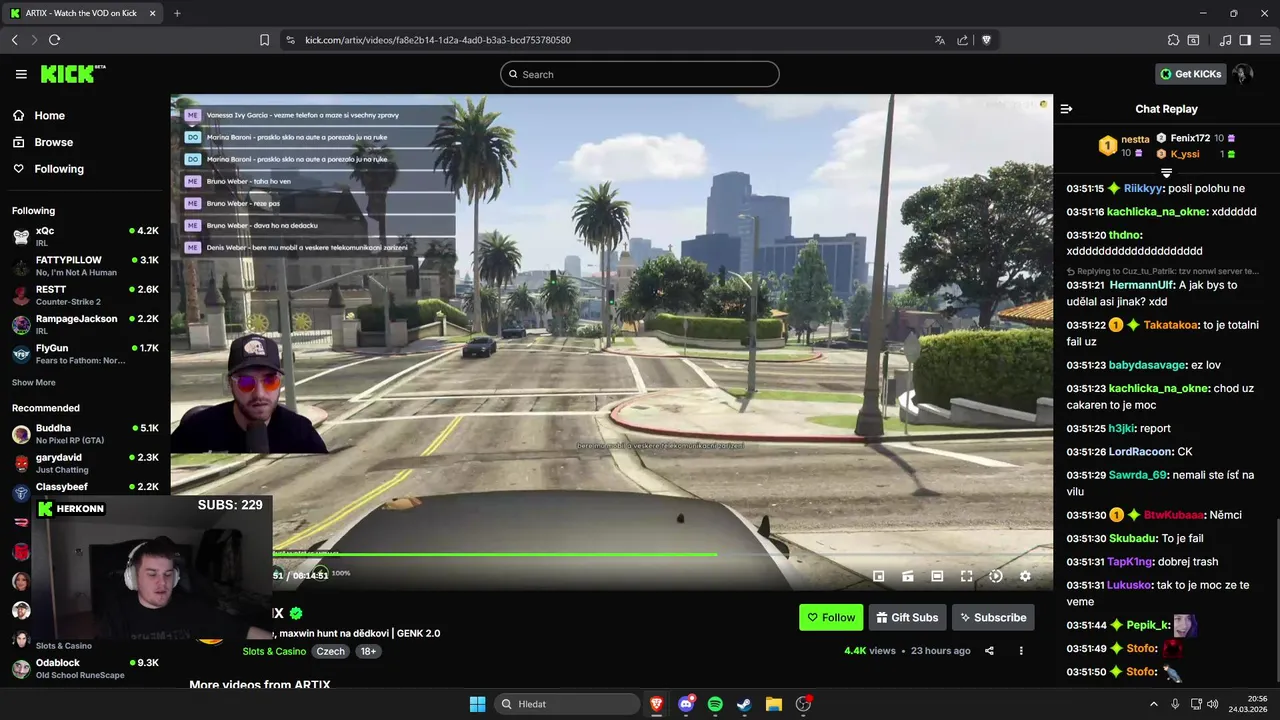This screenshot has width=1280, height=720.
Task: Open the Slots & Casino category link
Action: coord(274,651)
